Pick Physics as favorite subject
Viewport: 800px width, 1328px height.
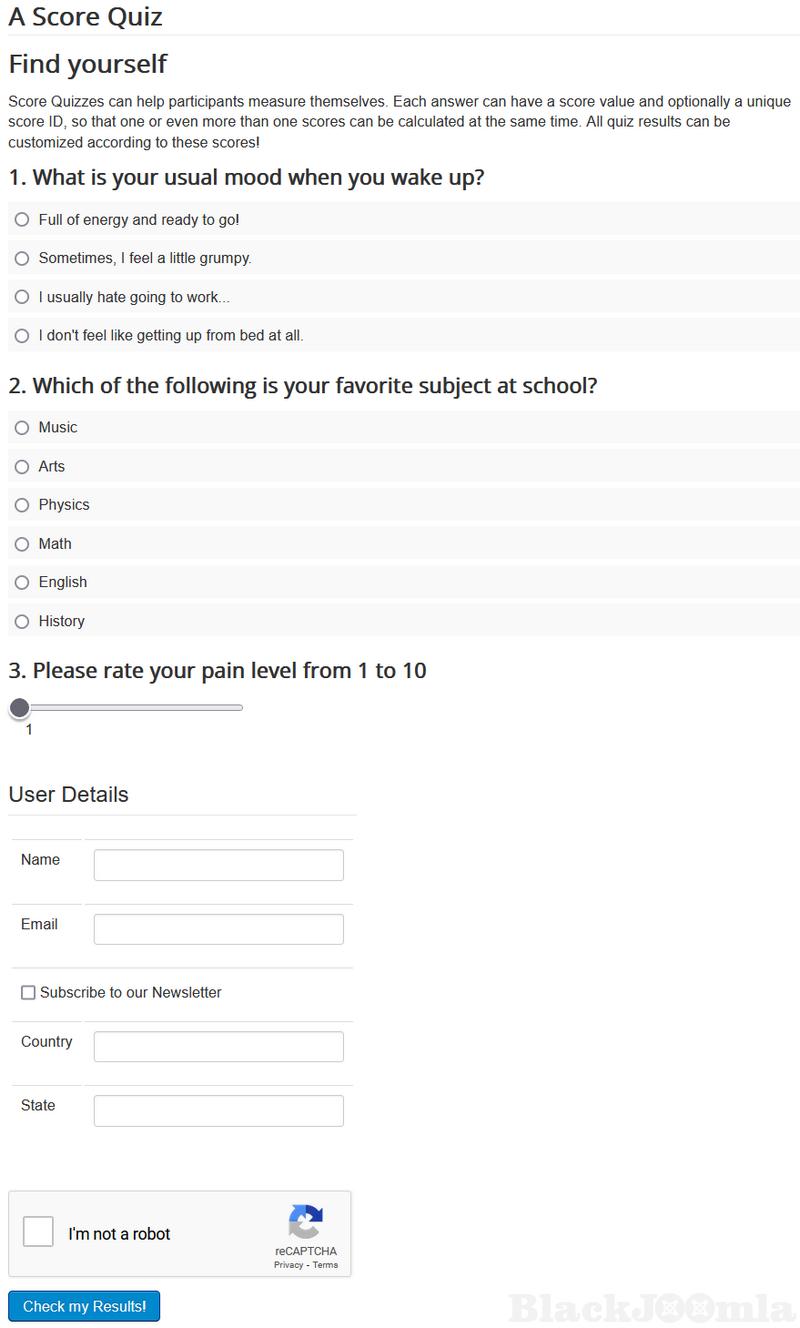[22, 505]
